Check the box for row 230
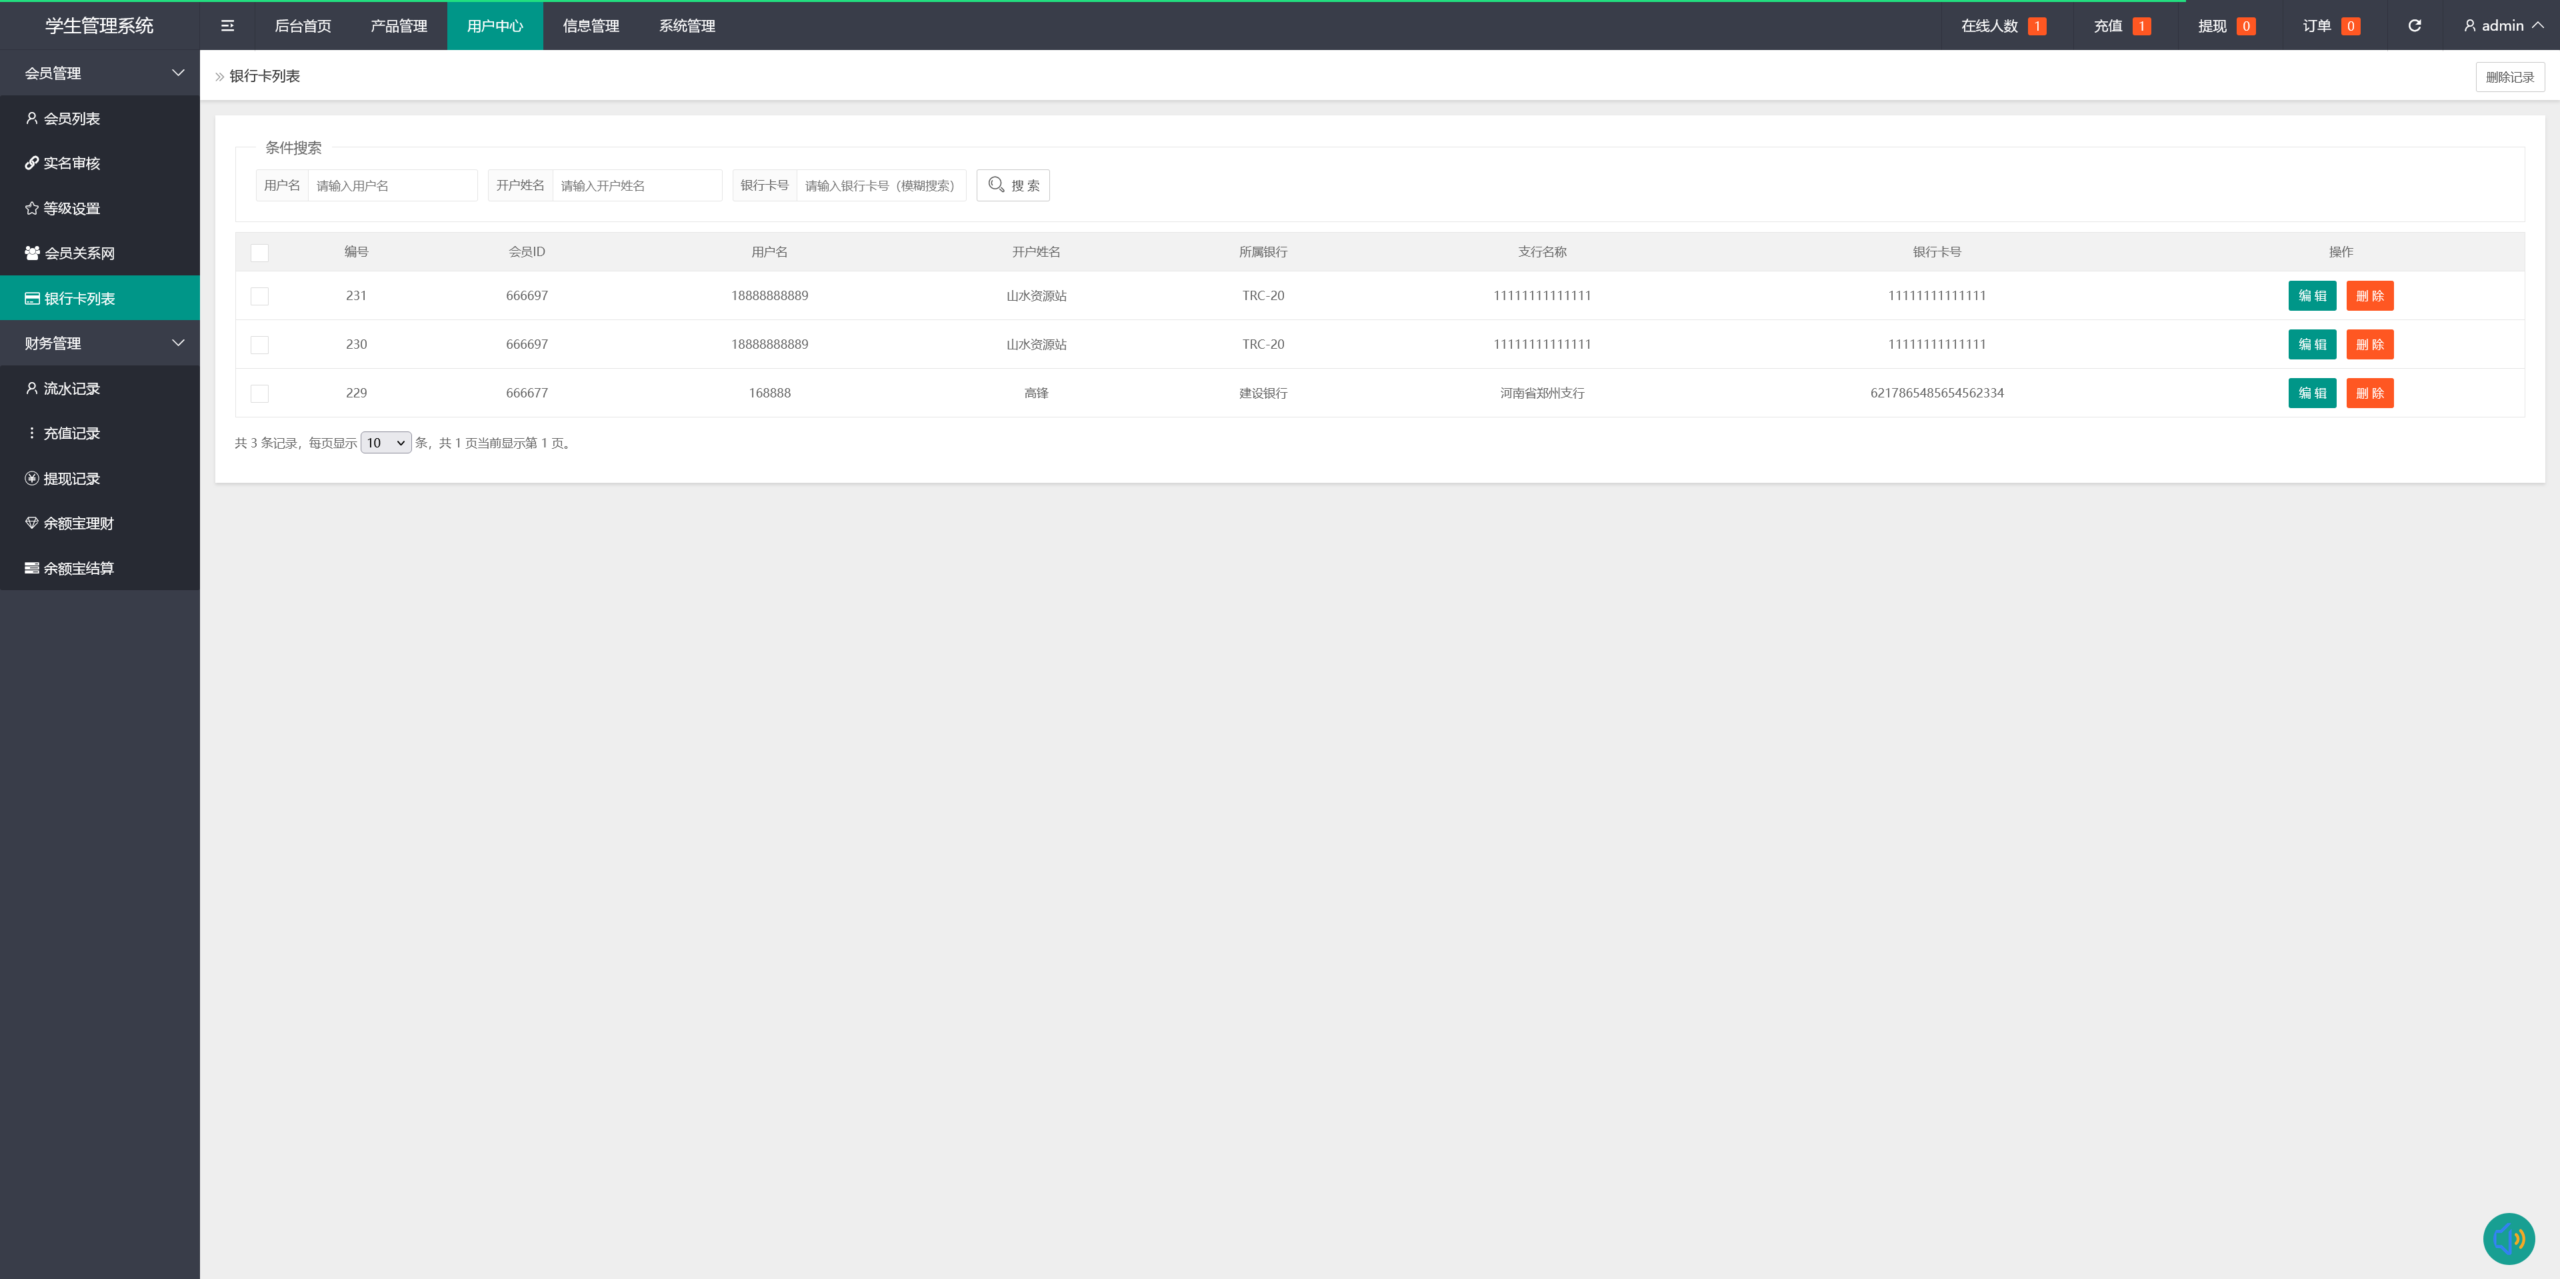The image size is (2560, 1279). pyautogui.click(x=260, y=345)
